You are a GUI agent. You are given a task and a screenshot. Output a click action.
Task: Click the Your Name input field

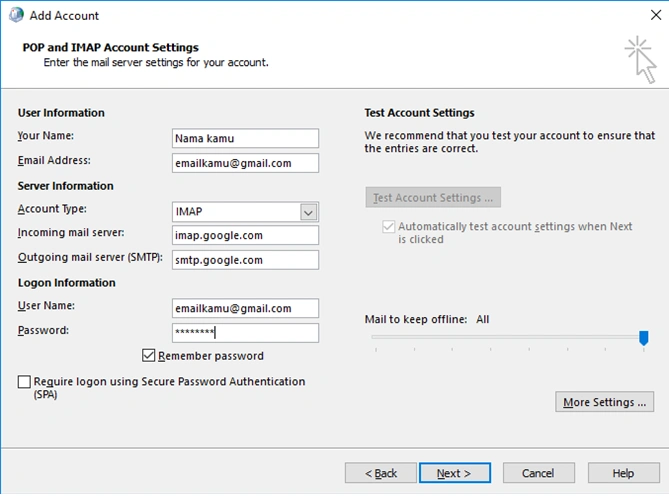pyautogui.click(x=245, y=138)
